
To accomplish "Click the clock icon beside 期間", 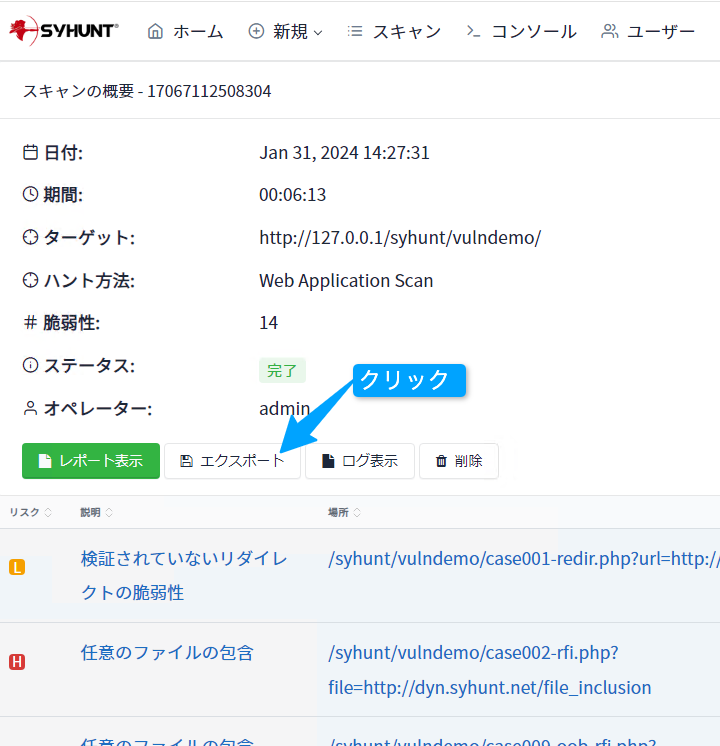I will [30, 194].
